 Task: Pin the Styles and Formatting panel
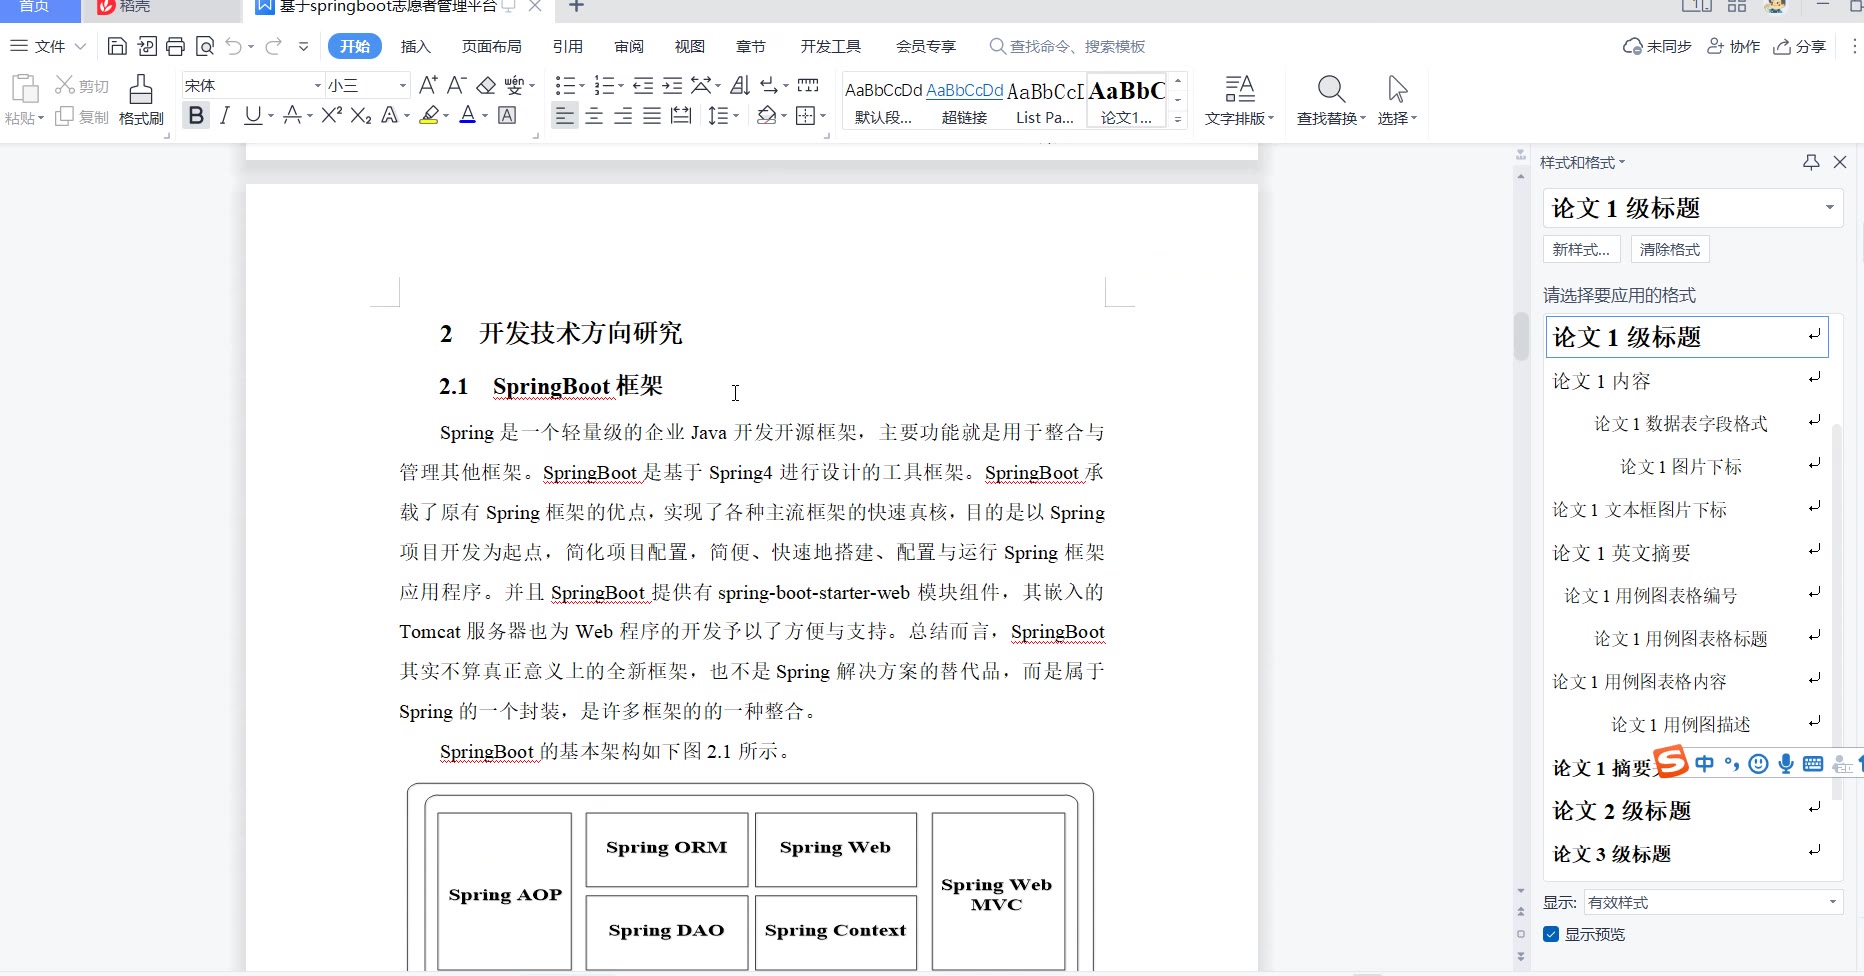click(1811, 162)
